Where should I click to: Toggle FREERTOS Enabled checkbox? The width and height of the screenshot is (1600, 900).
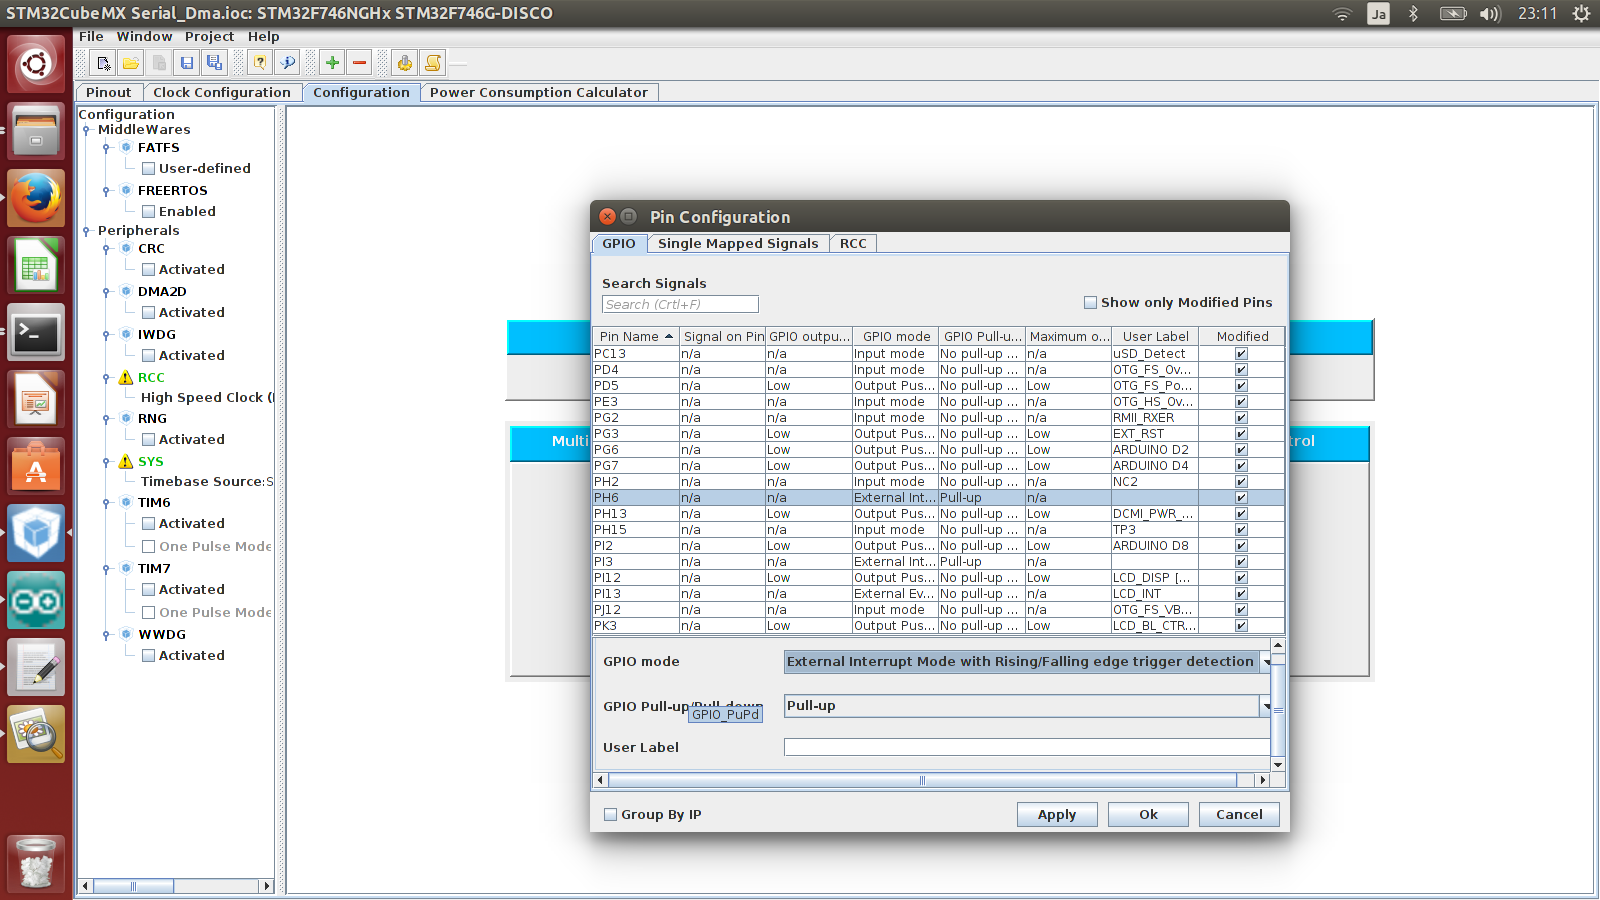pyautogui.click(x=148, y=211)
